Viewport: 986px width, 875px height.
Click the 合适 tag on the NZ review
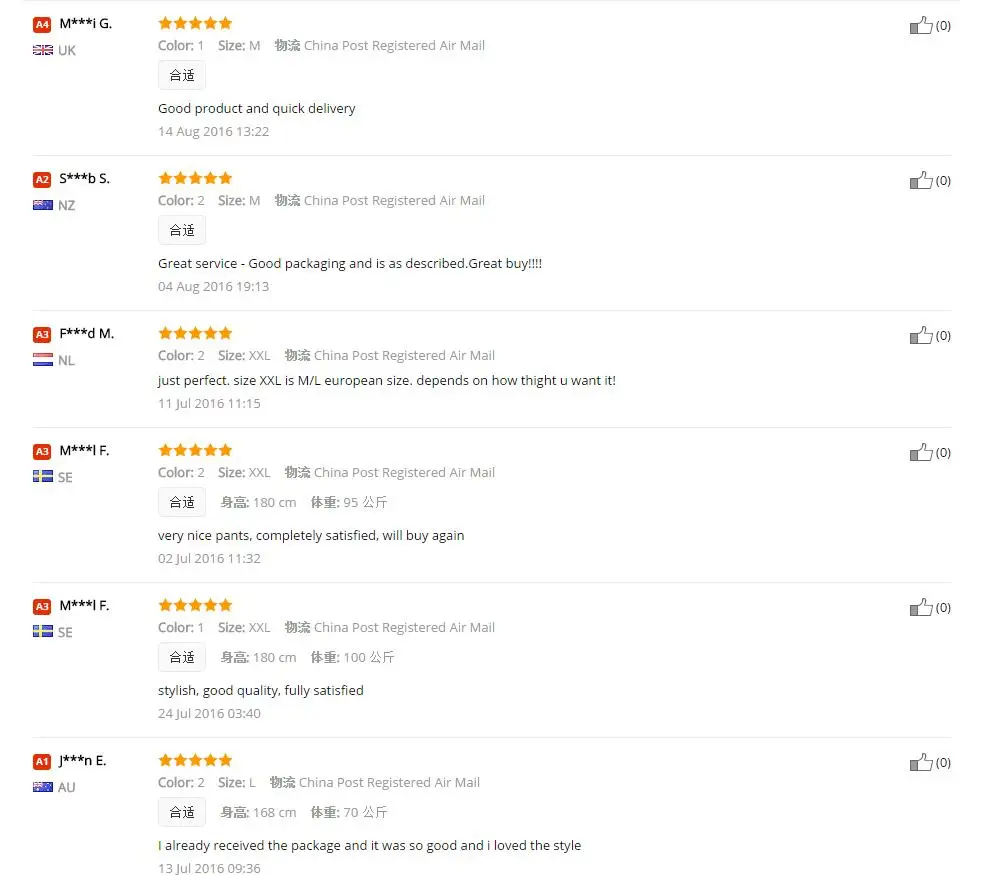[x=182, y=230]
